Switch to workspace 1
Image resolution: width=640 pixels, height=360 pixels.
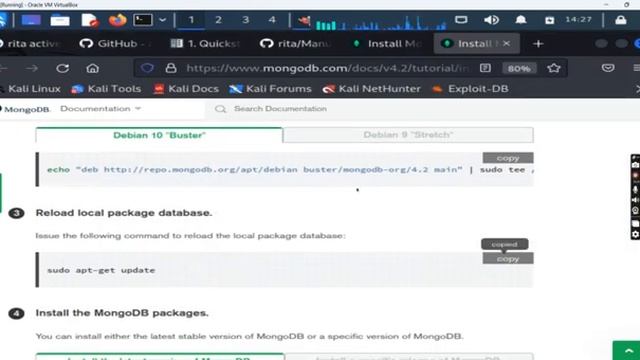(191, 20)
